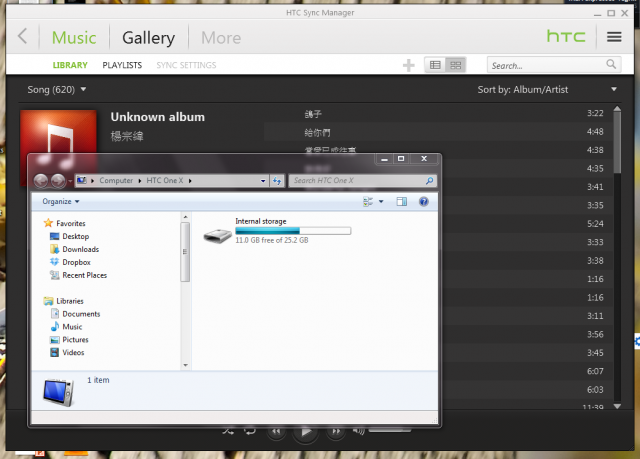Expand the arrow after HTC One X breadcrumb
The height and width of the screenshot is (459, 640).
coord(190,181)
